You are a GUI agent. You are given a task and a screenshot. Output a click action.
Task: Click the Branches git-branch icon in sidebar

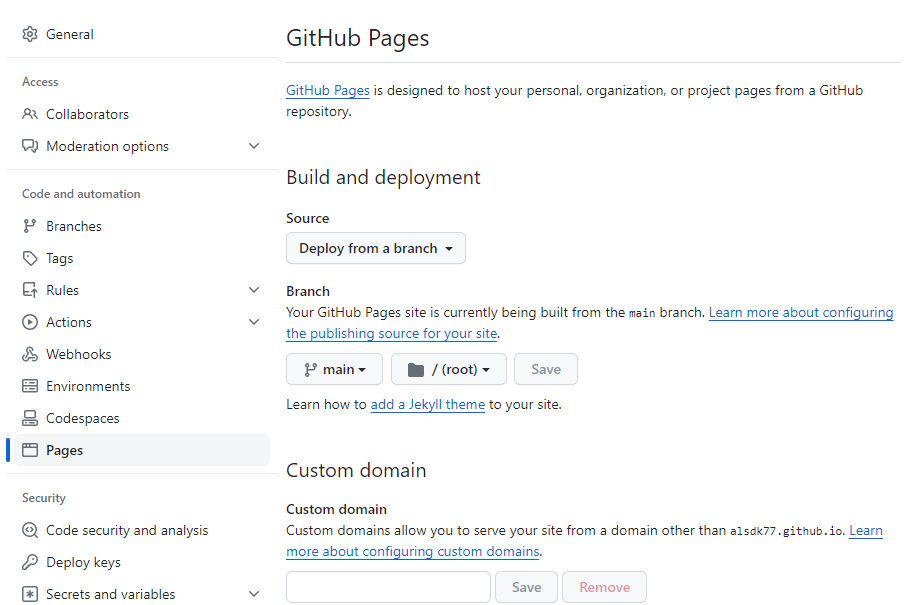coord(30,226)
